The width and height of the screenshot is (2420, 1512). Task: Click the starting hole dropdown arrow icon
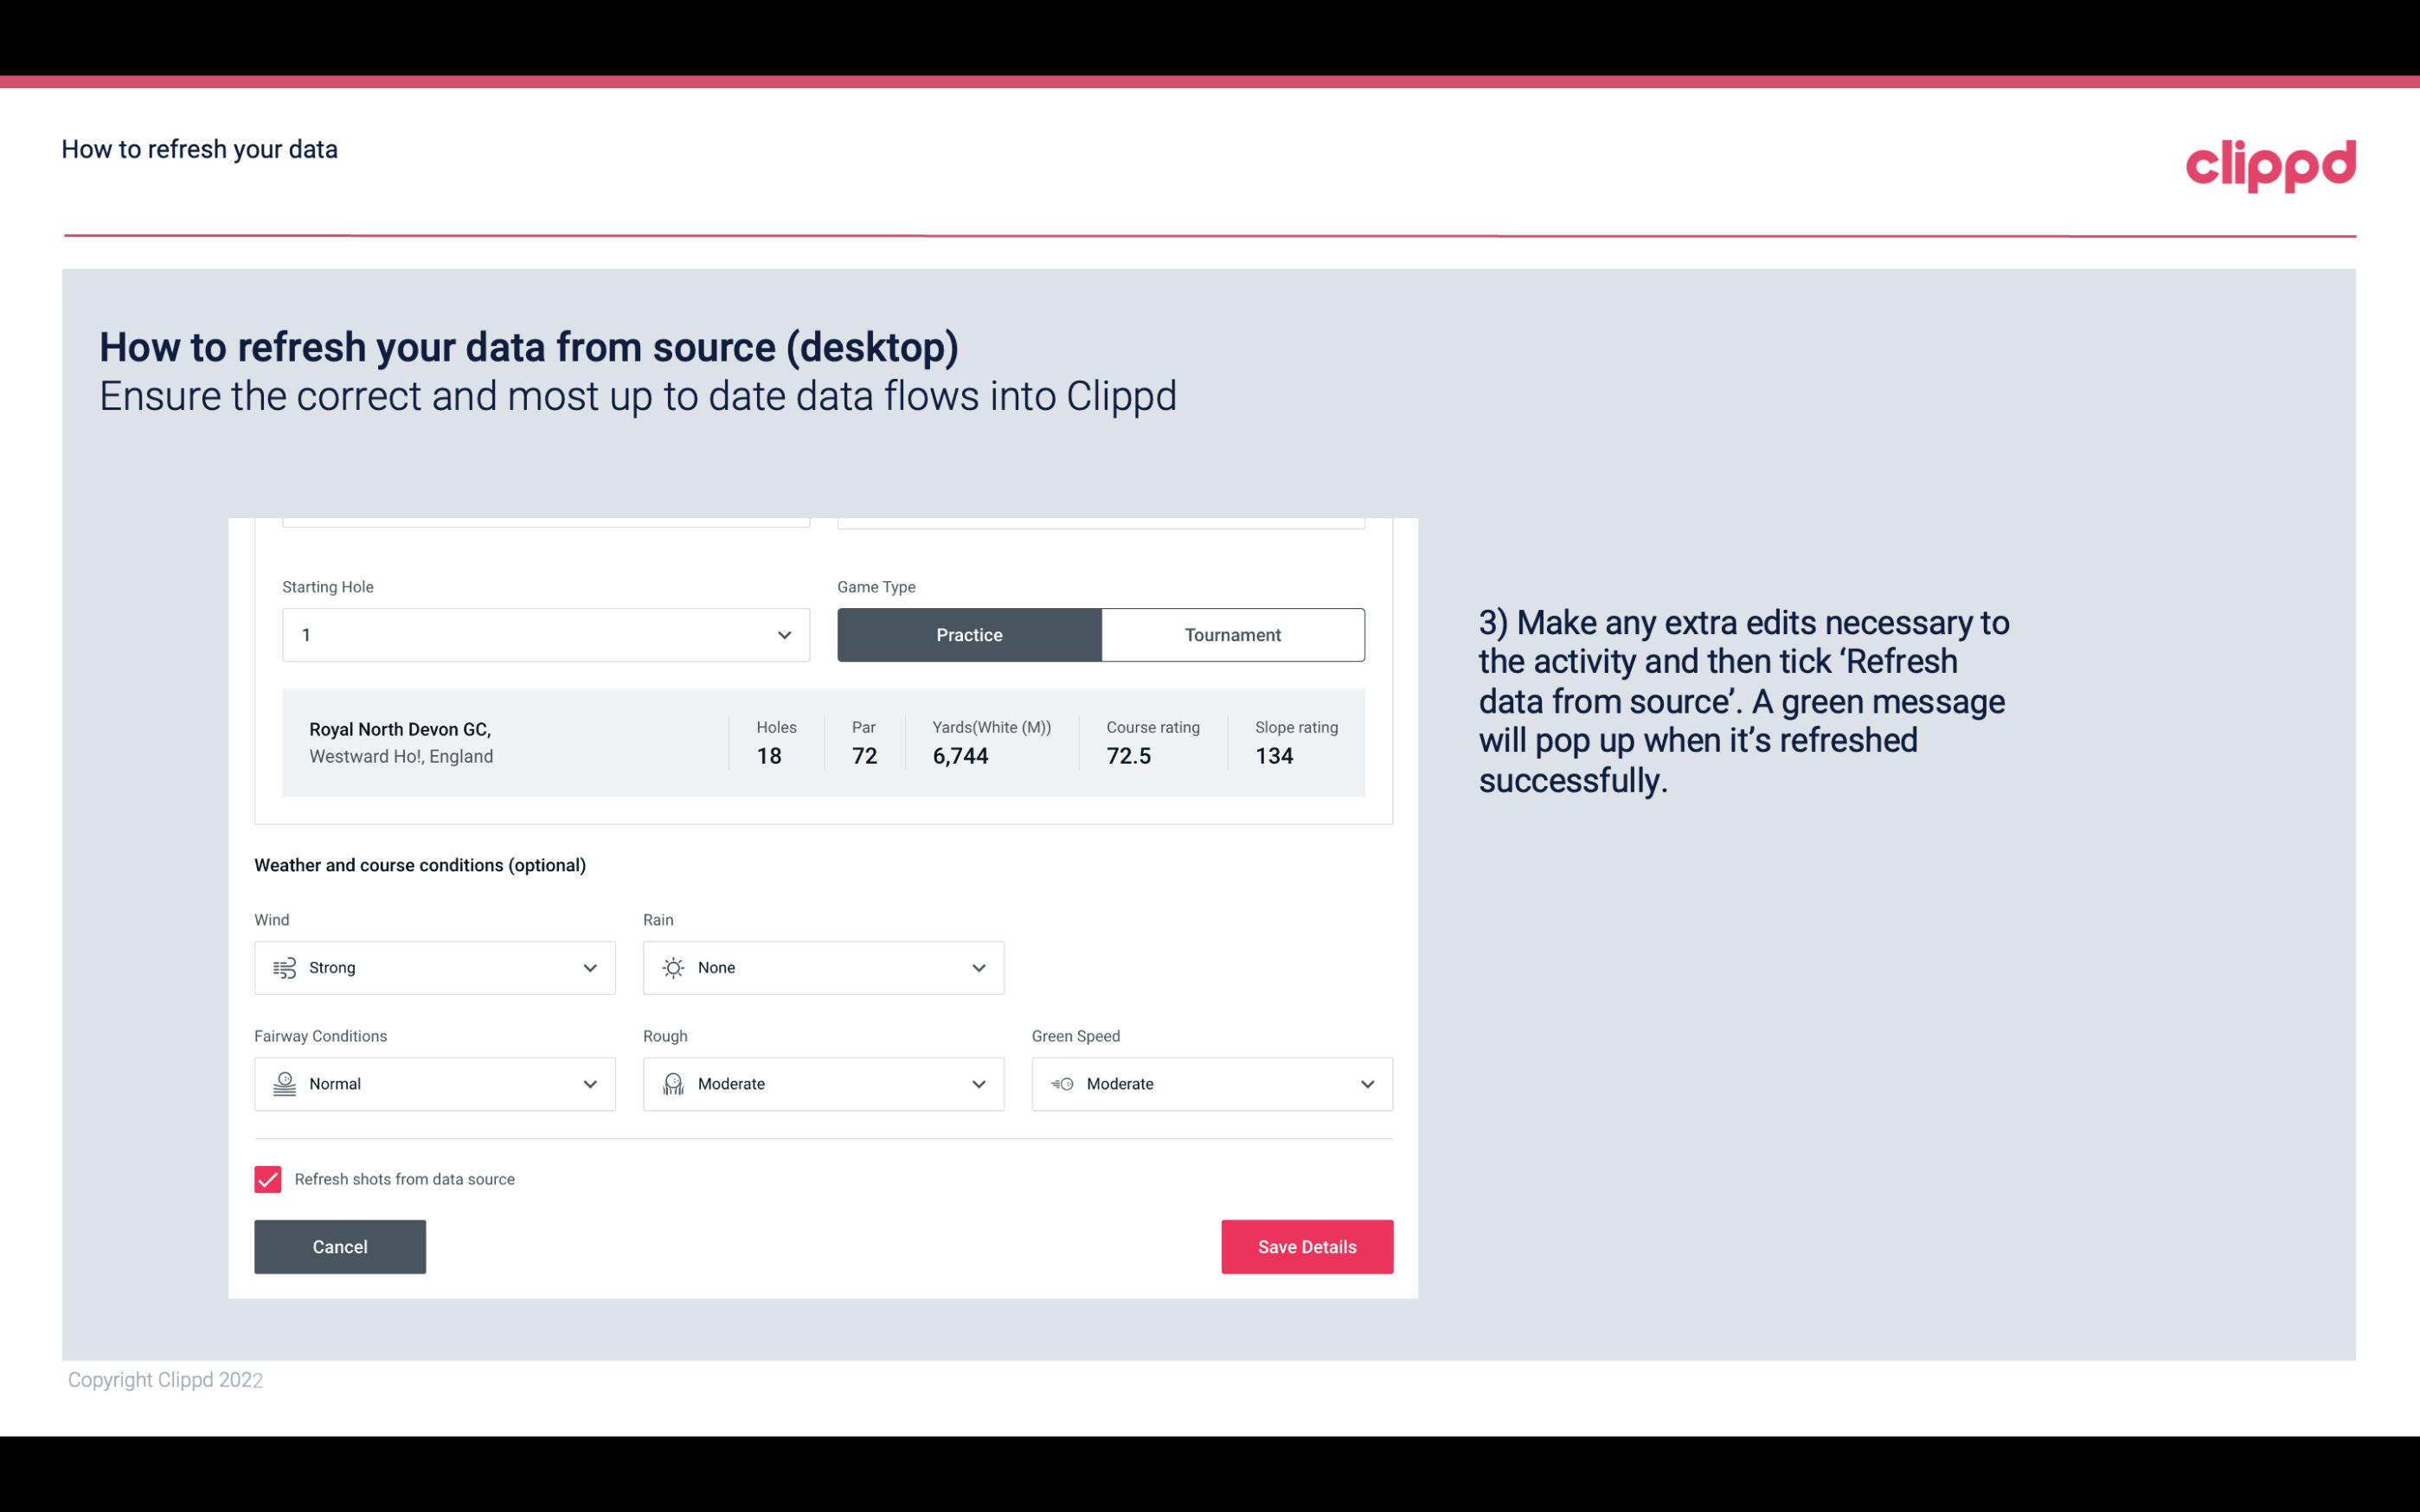coord(784,634)
